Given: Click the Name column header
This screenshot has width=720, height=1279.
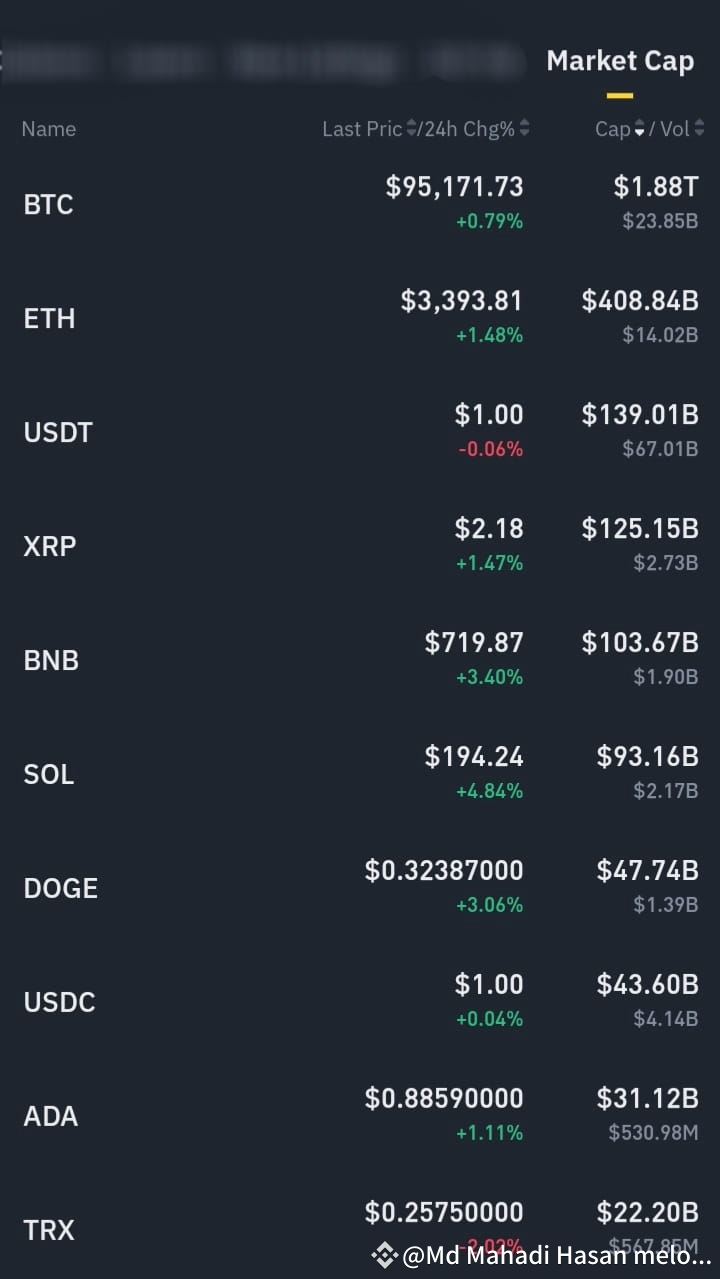Looking at the screenshot, I should [x=48, y=129].
